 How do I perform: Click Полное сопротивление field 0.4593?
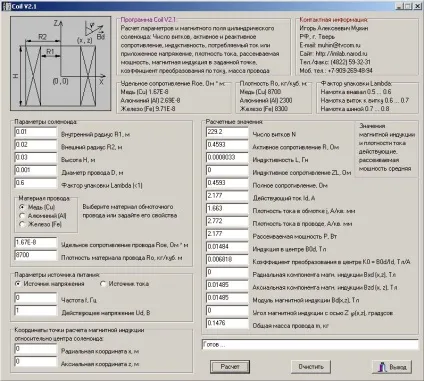pyautogui.click(x=227, y=183)
